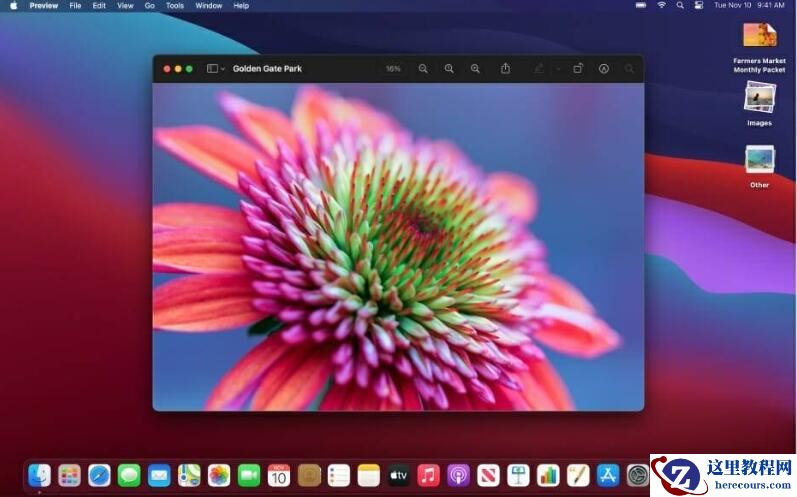This screenshot has height=497, width=797.
Task: Select the Other stack on desktop
Action: click(759, 167)
